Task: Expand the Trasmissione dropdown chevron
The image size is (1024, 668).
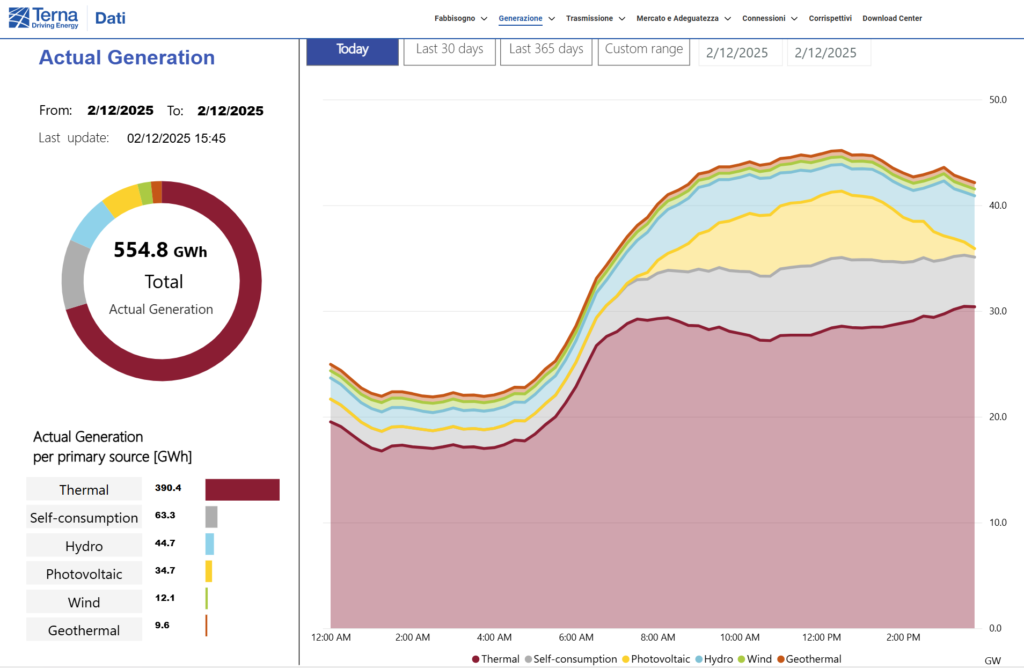Action: point(622,19)
